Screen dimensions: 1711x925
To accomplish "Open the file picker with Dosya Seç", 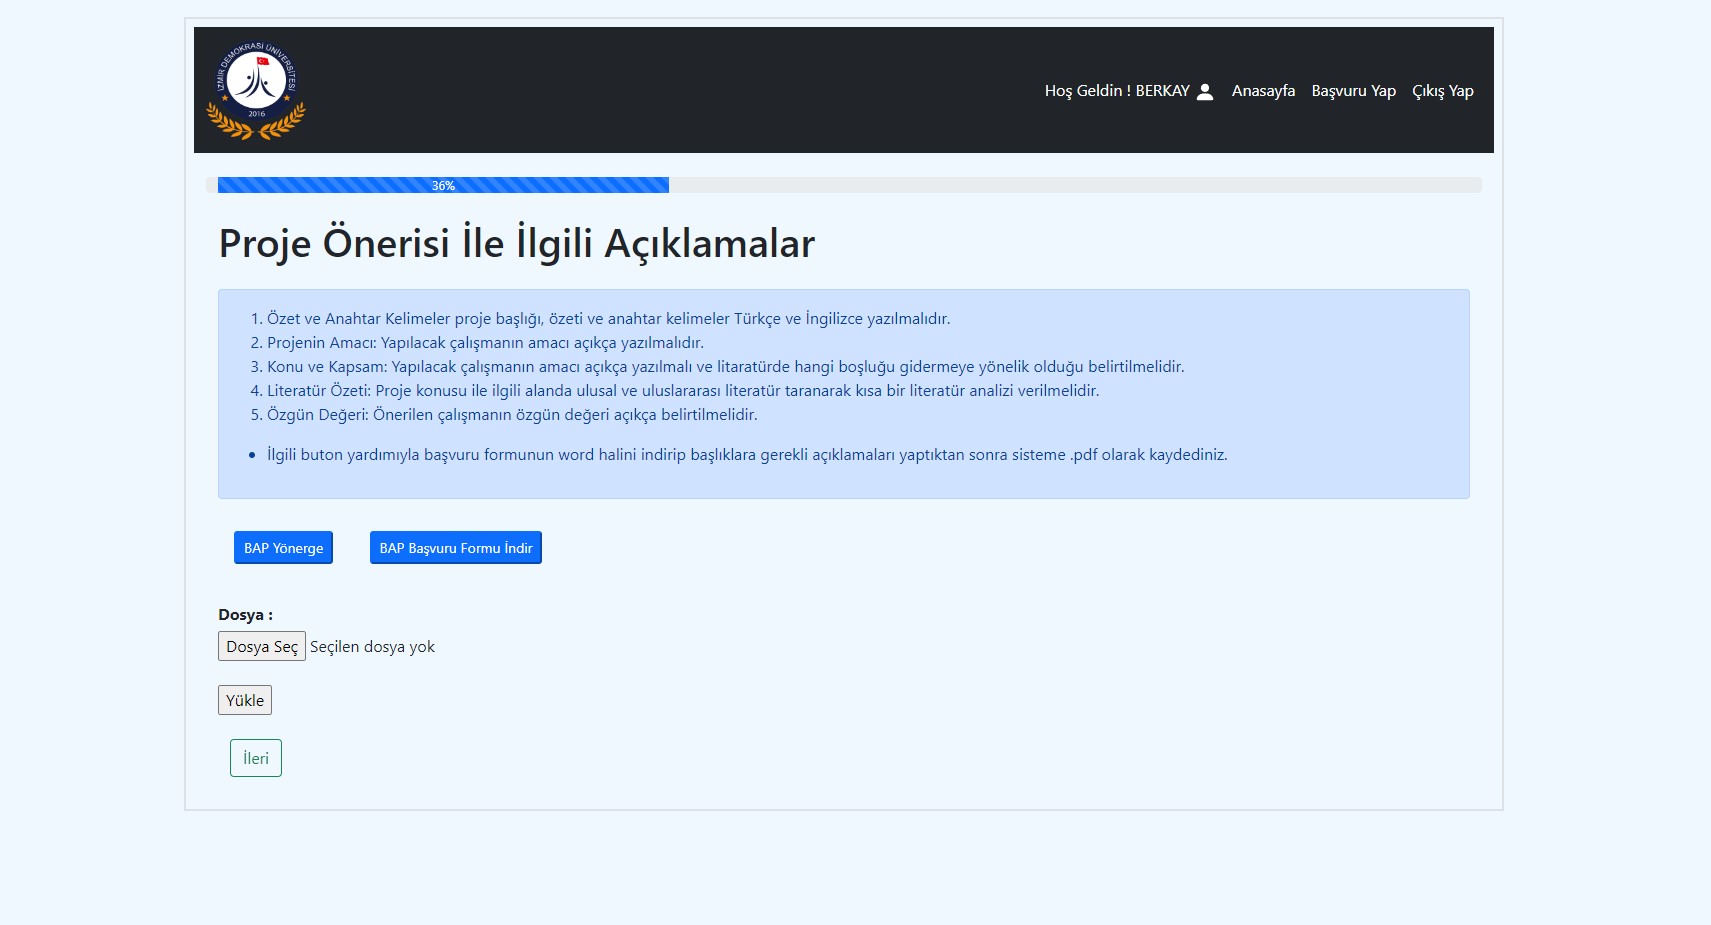I will pos(261,646).
